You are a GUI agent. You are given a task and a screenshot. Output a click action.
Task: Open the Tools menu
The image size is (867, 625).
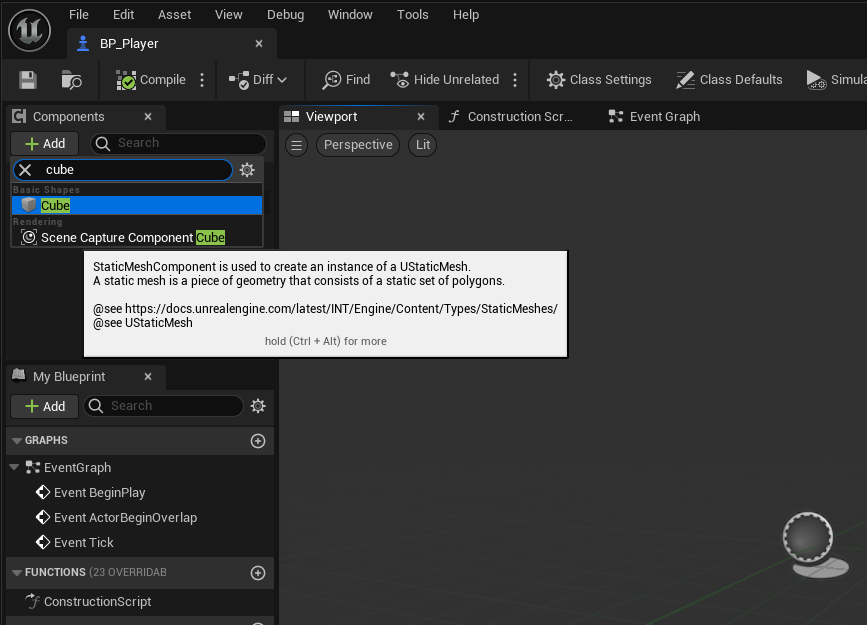click(x=412, y=15)
